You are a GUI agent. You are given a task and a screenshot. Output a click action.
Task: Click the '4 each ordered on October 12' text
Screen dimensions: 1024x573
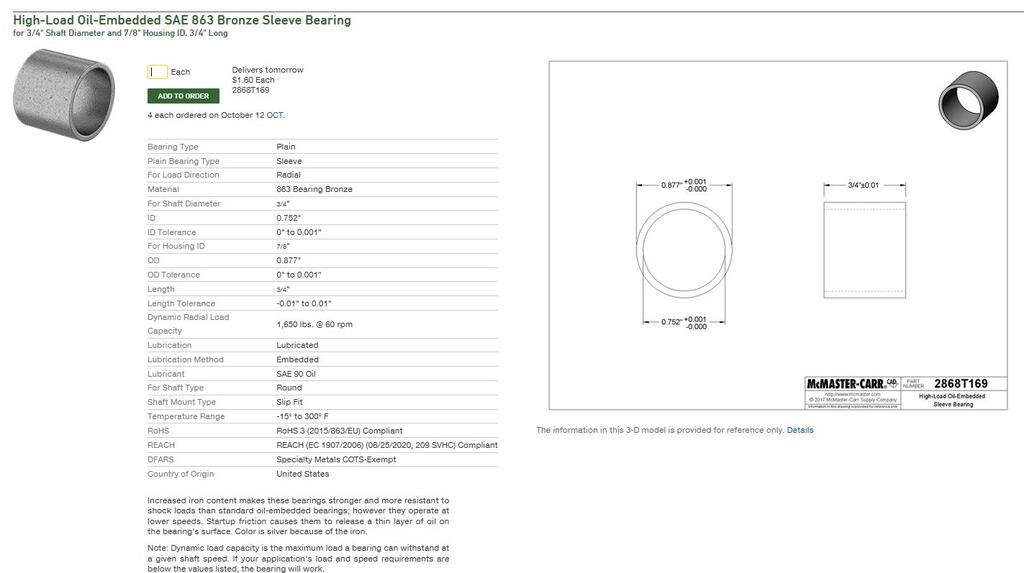pos(206,115)
